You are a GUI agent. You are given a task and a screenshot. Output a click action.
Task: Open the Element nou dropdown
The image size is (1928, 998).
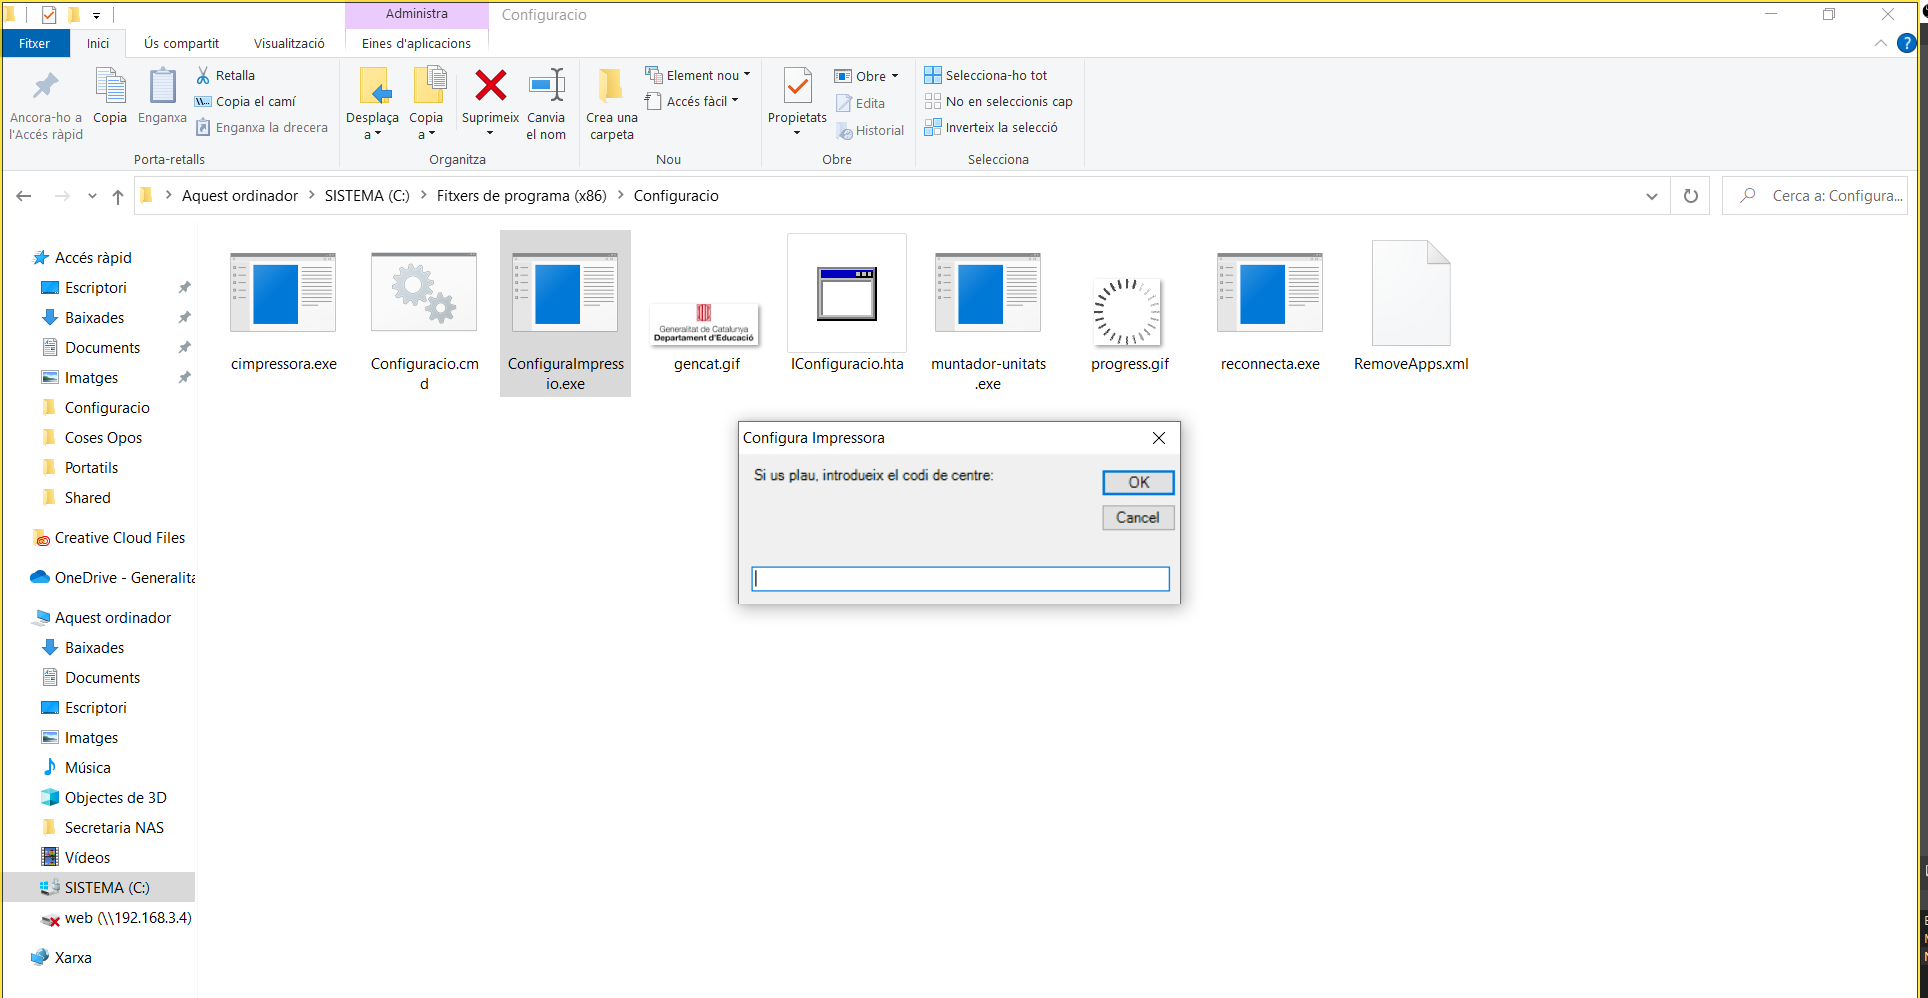tap(698, 75)
